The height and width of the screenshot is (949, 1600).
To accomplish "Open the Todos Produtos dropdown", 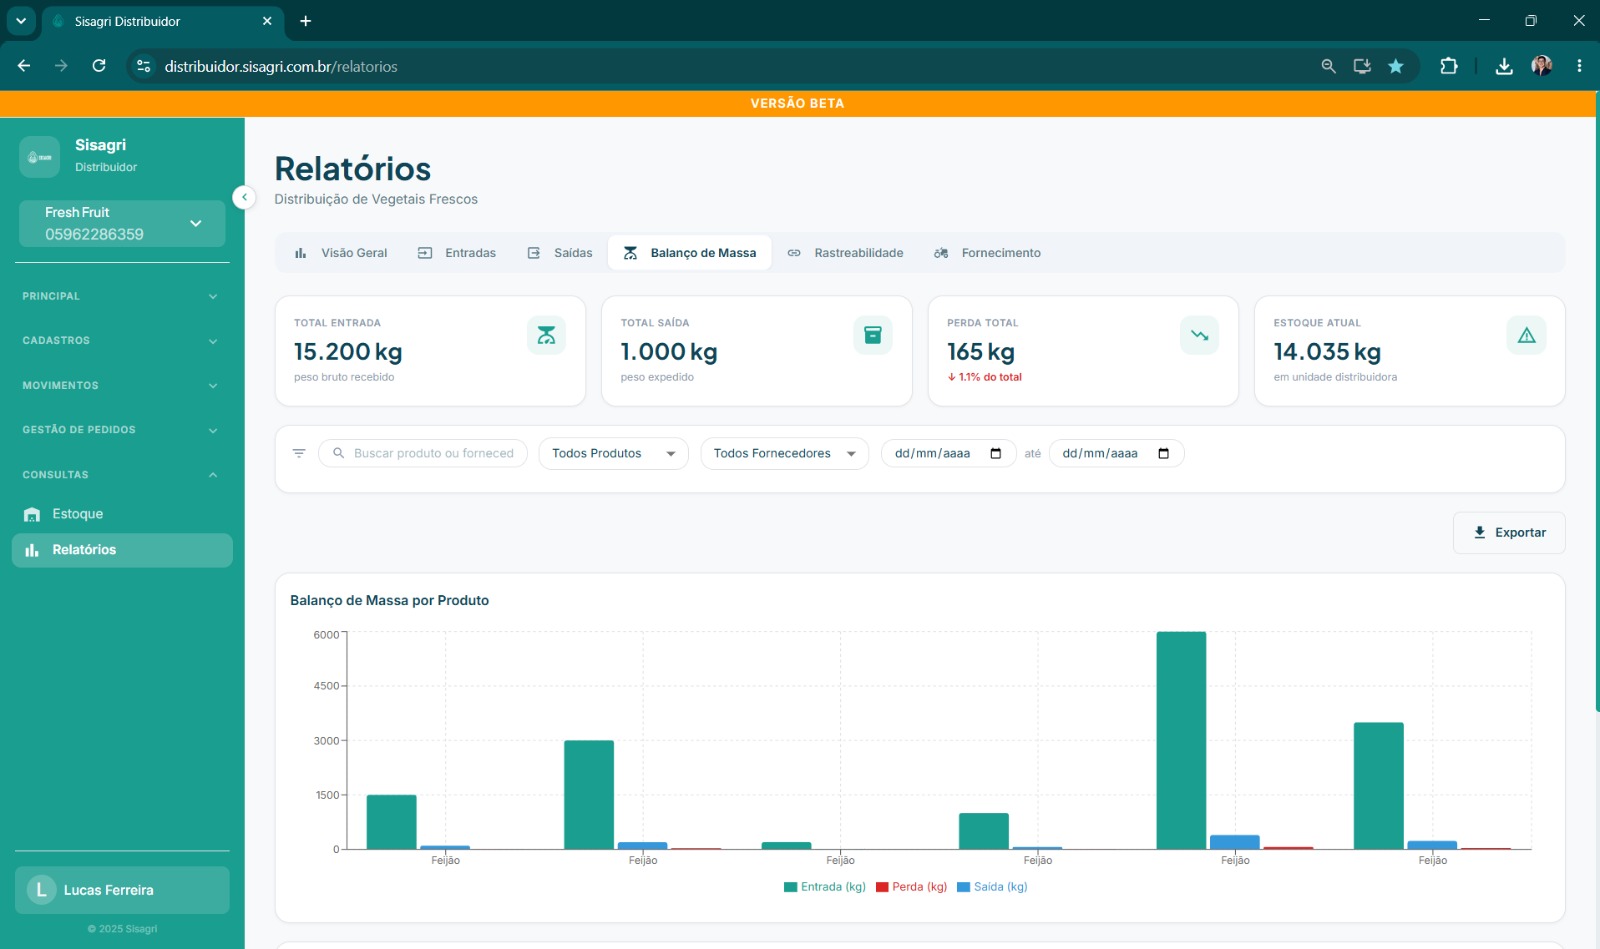I will (x=613, y=453).
